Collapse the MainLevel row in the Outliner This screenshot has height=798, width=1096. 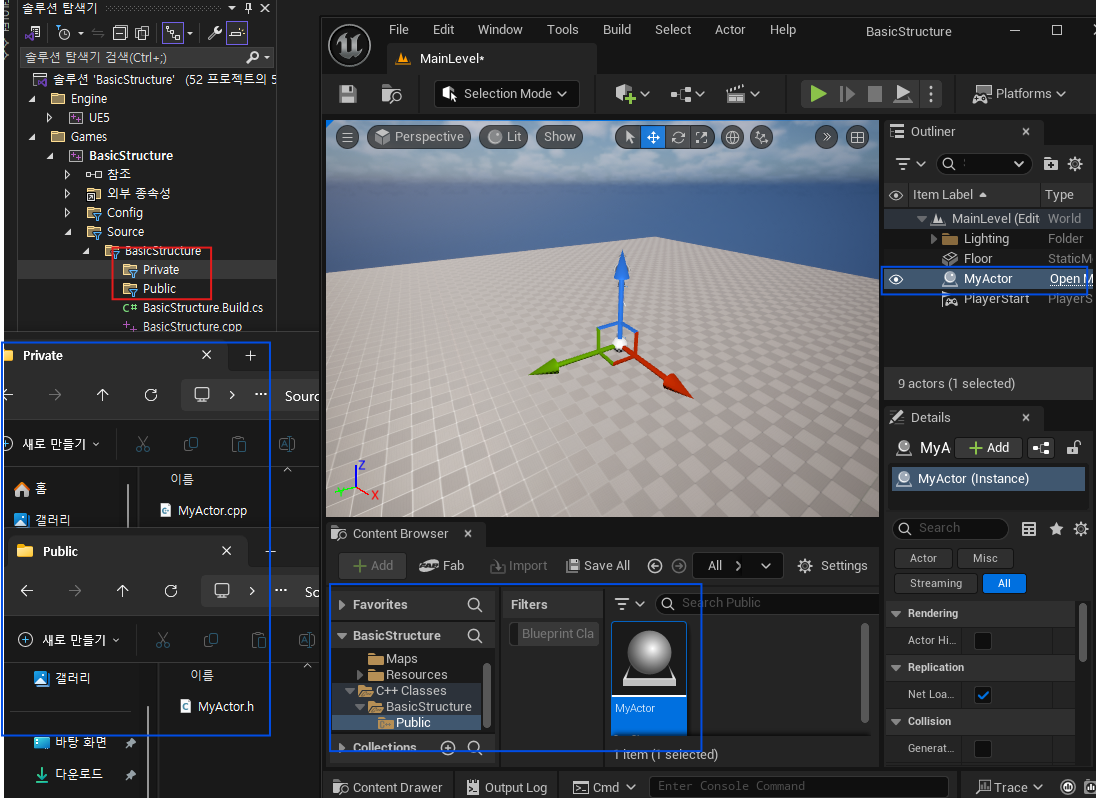point(922,219)
